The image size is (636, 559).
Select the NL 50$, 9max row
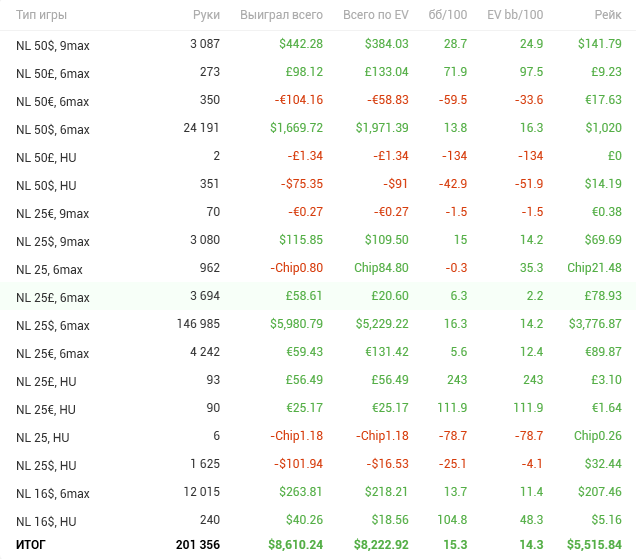tap(318, 44)
